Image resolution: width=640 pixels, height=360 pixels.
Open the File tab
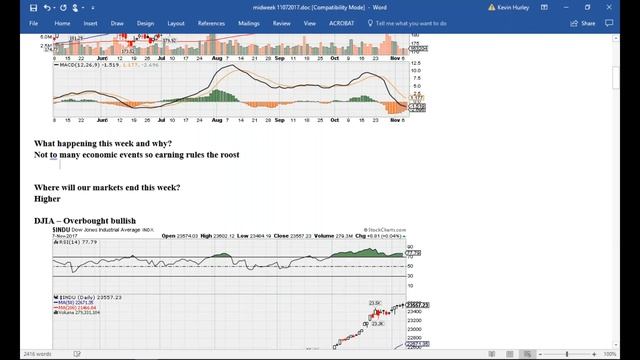(x=33, y=23)
